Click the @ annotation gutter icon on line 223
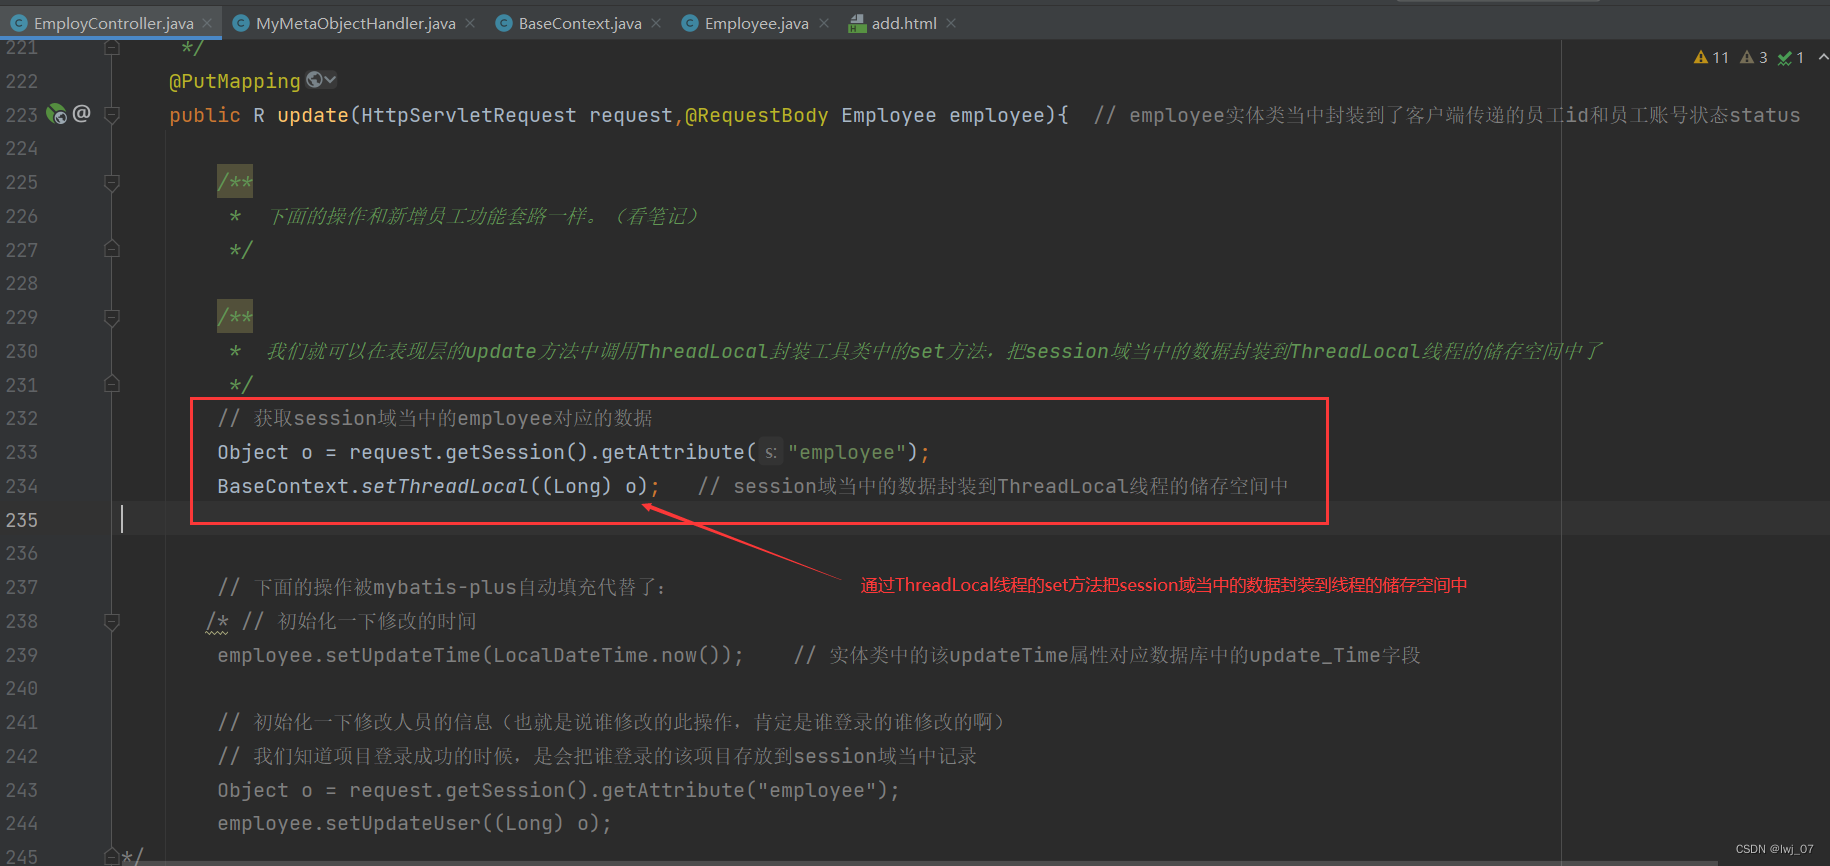1830x866 pixels. click(82, 114)
